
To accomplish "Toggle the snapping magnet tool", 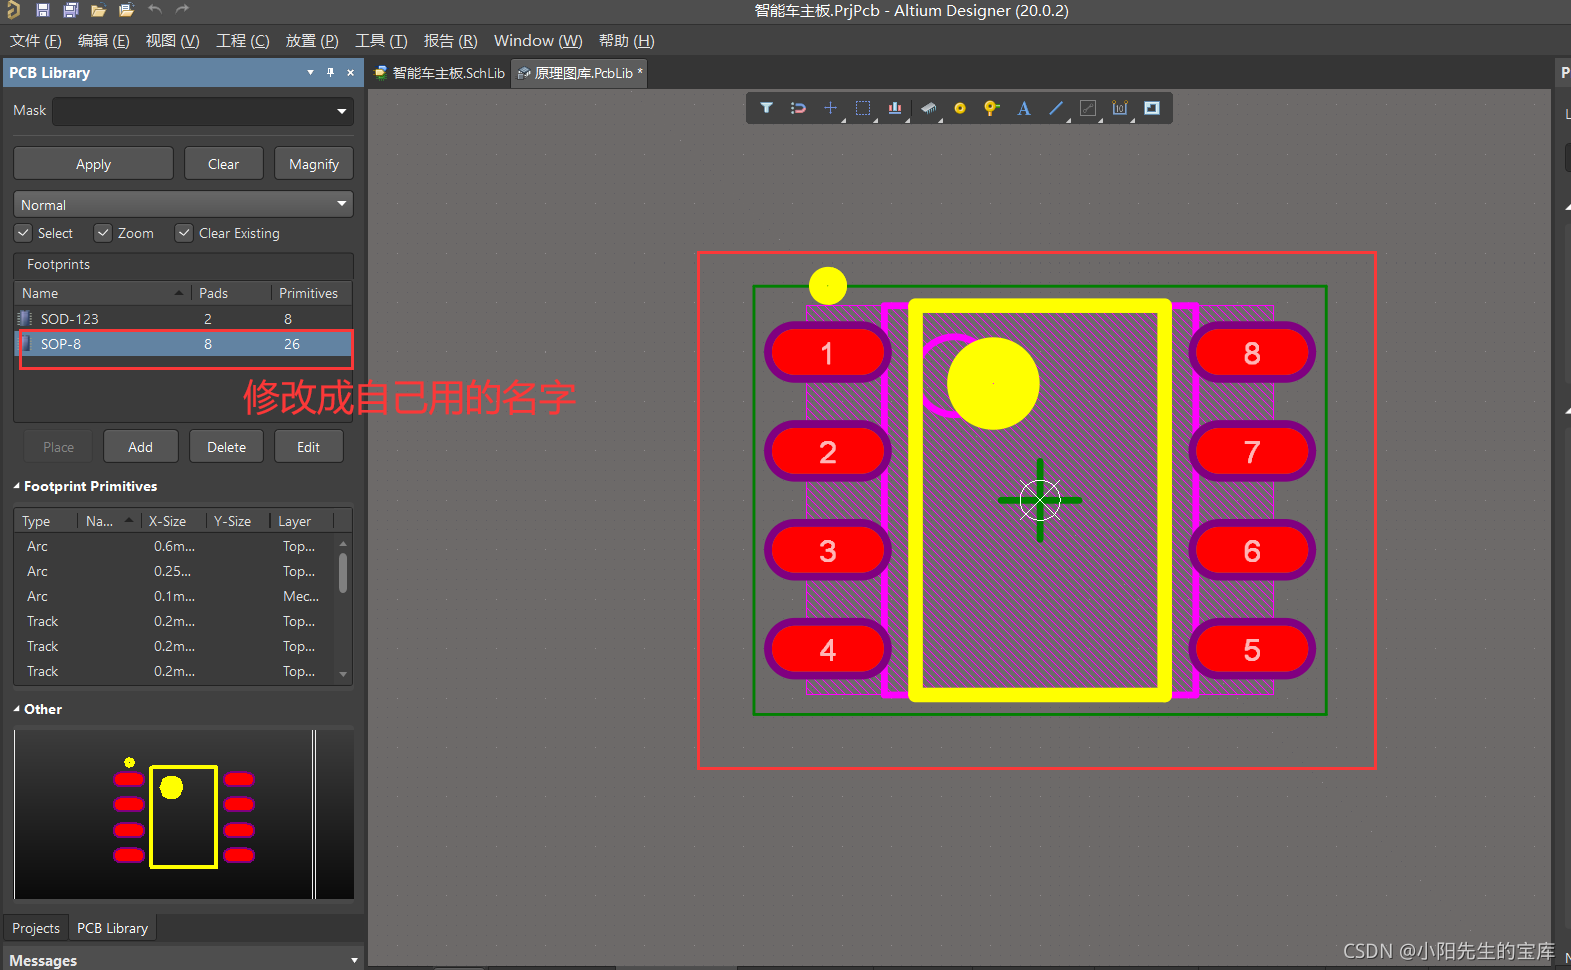I will pyautogui.click(x=798, y=108).
